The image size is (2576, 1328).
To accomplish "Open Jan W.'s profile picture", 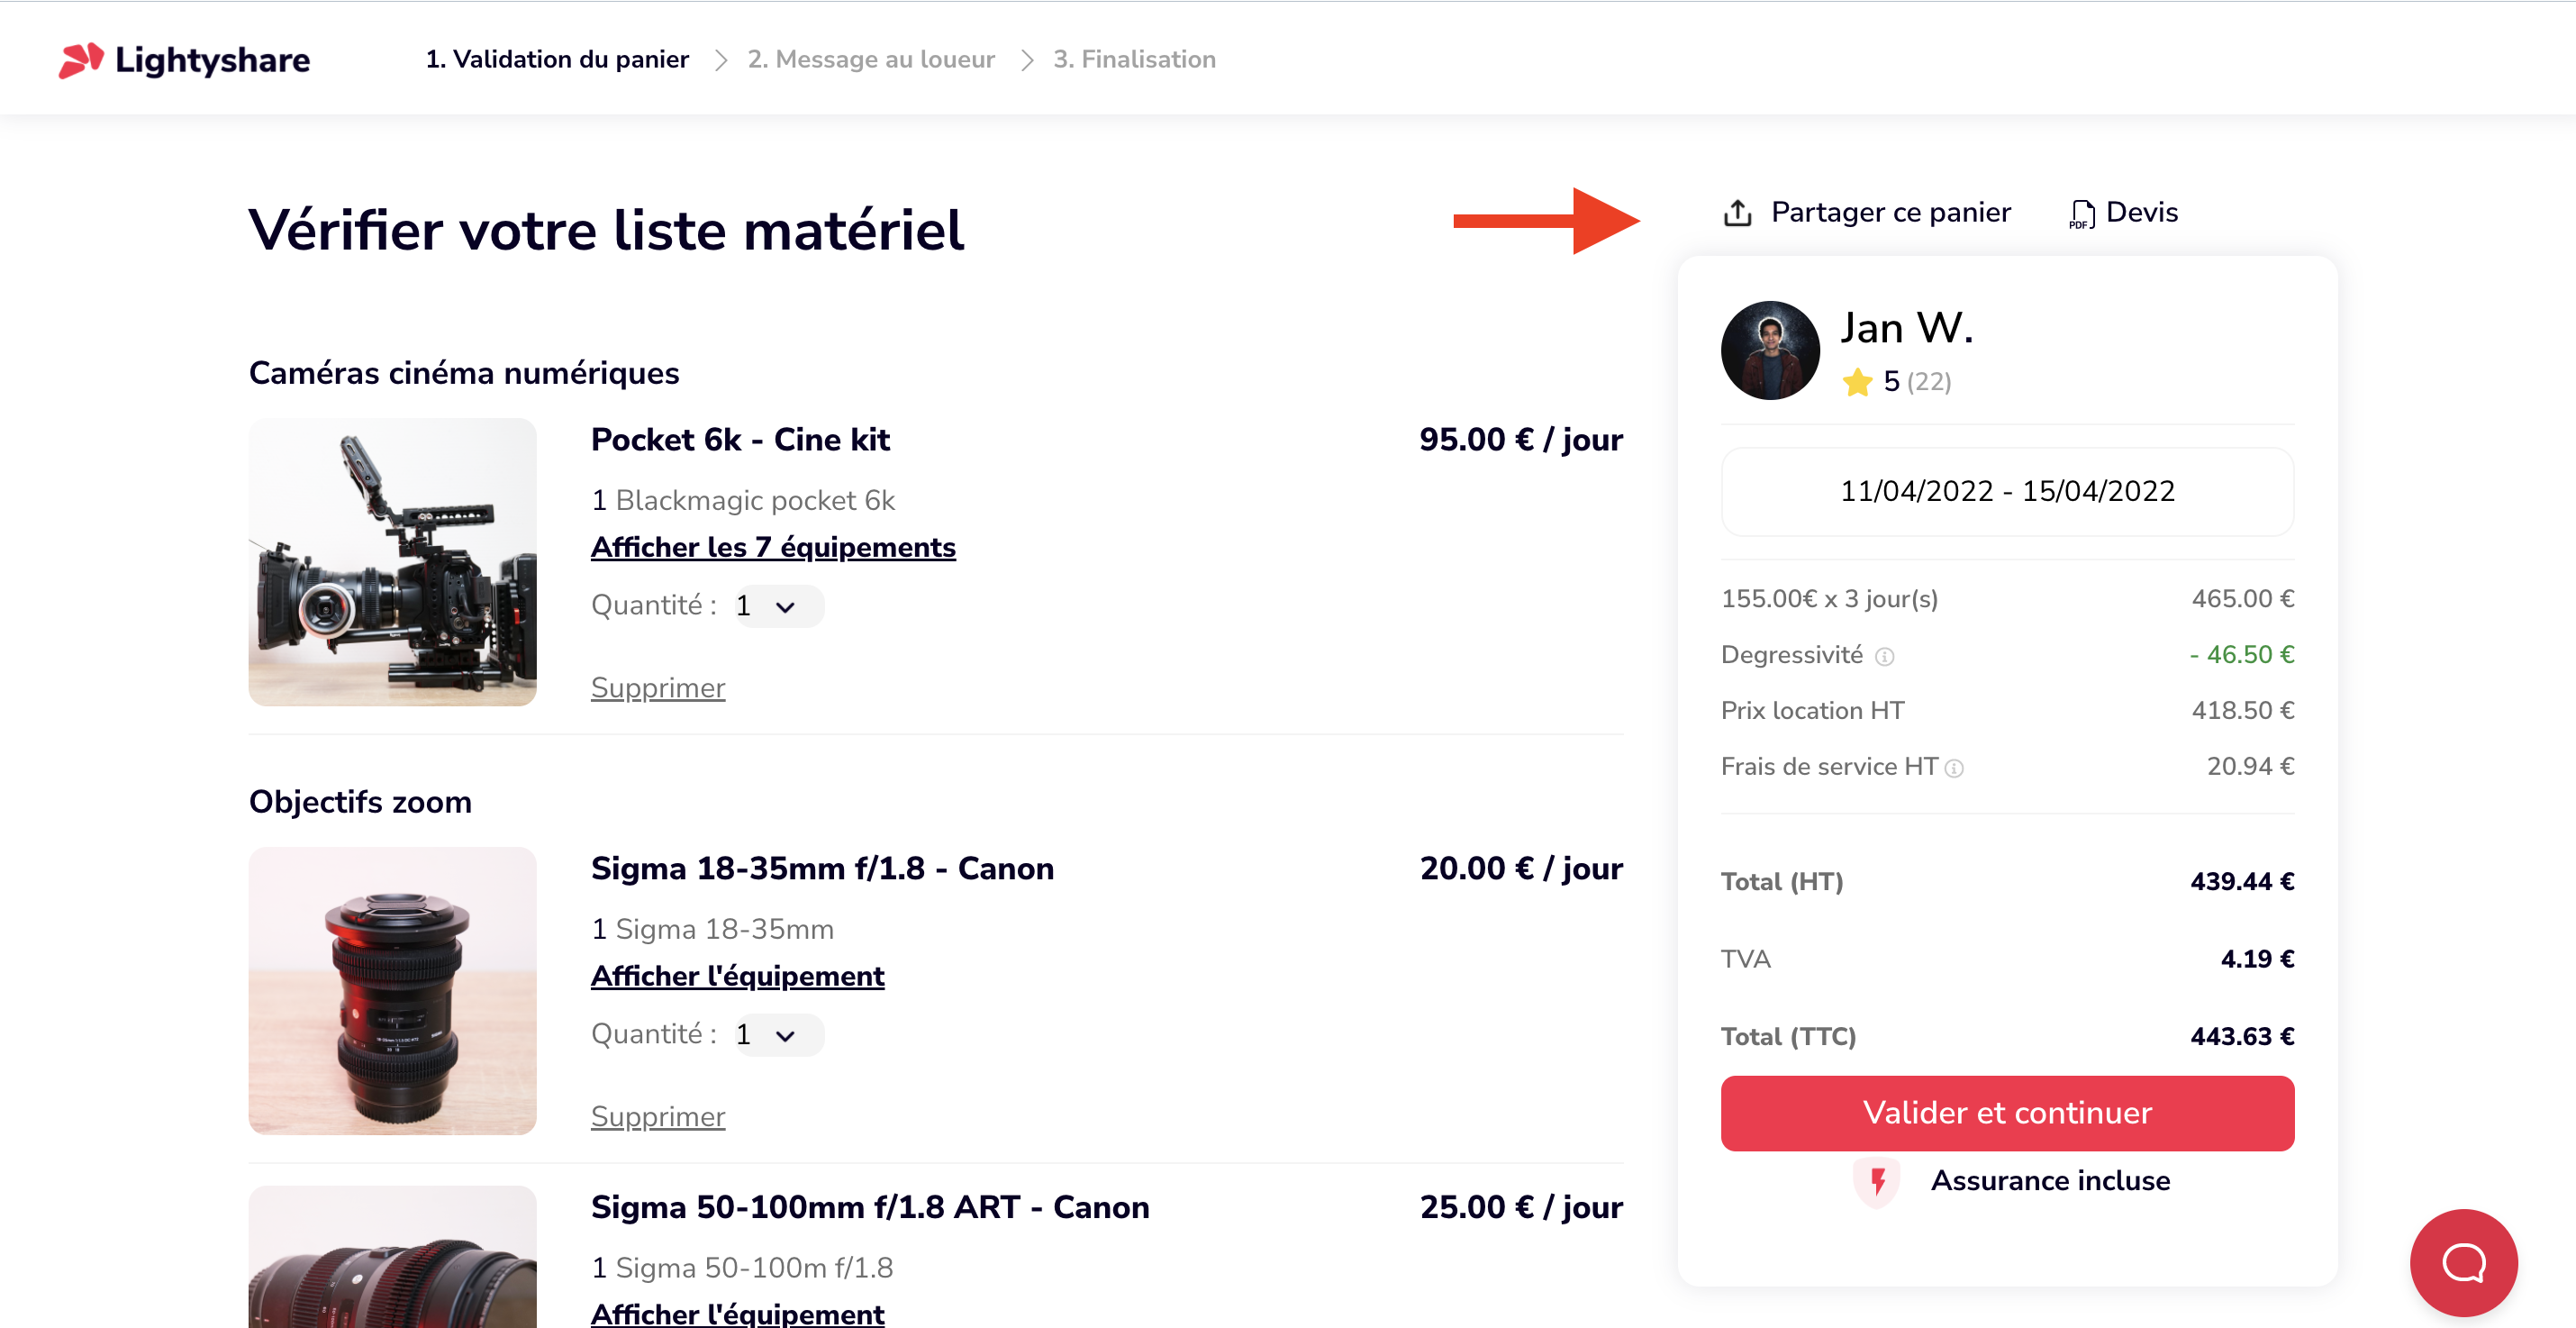I will (1770, 350).
